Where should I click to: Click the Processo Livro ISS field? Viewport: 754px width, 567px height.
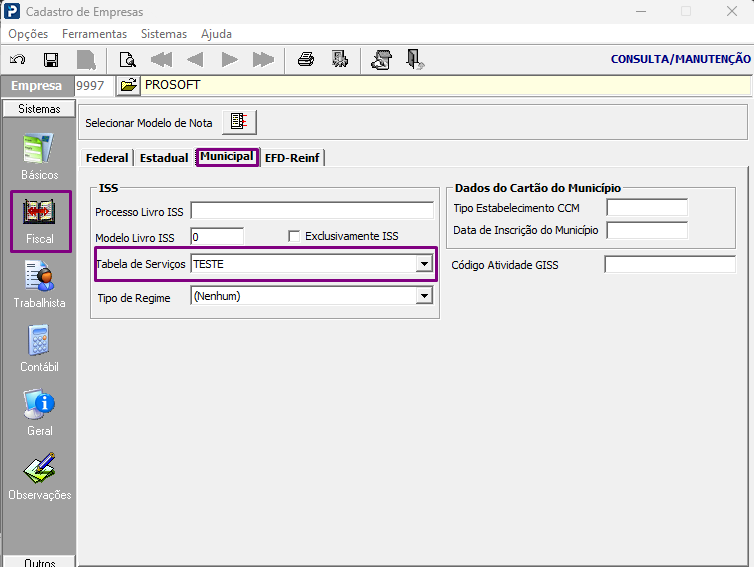pos(312,211)
